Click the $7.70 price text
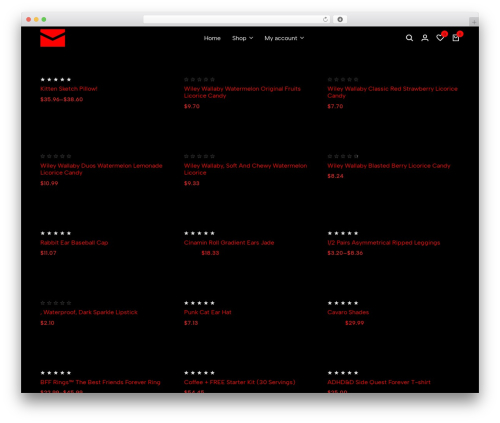500x423 pixels. click(x=335, y=106)
